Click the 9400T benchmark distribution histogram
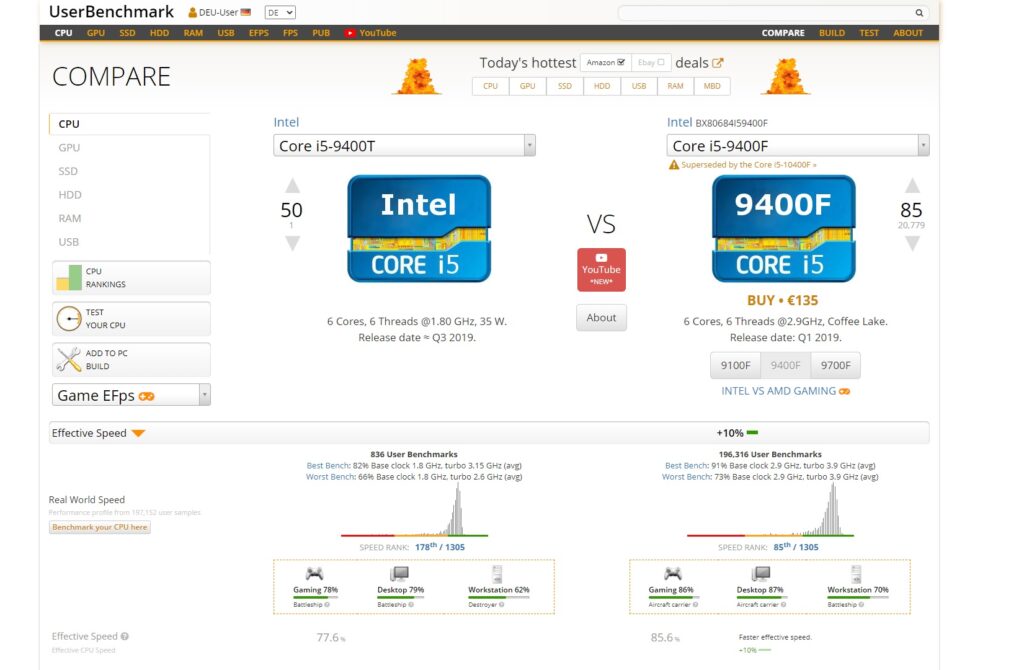 coord(414,511)
